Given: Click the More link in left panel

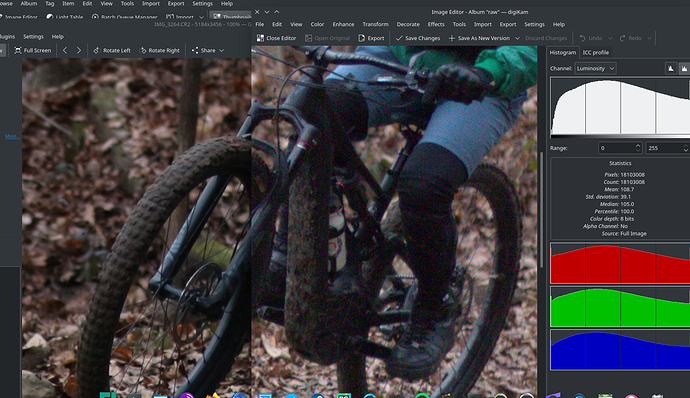Looking at the screenshot, I should click(11, 136).
